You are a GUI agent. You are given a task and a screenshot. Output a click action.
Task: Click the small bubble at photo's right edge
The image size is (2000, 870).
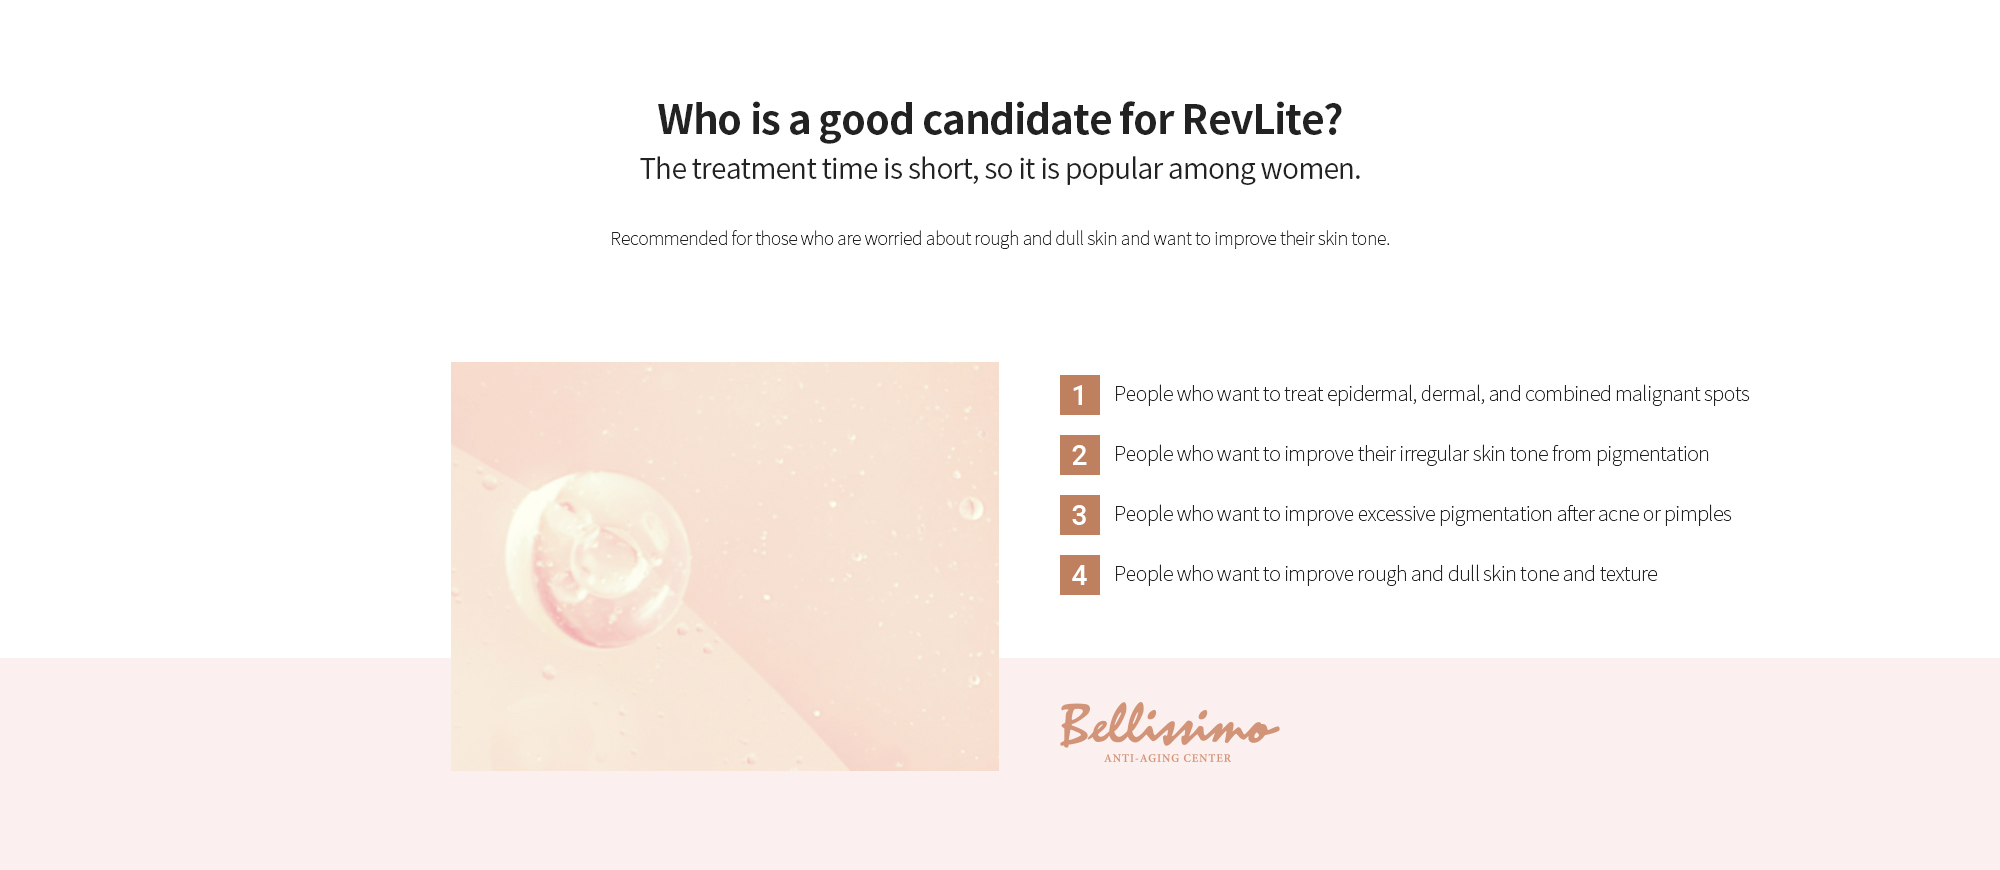coord(971,508)
